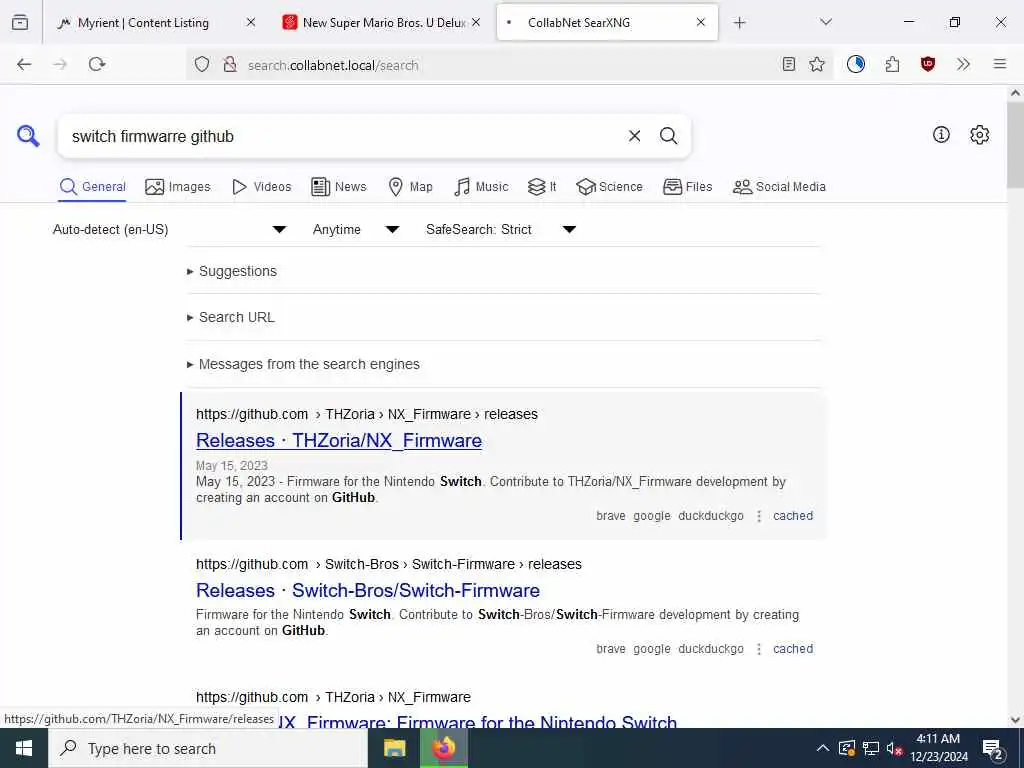Select the Images search category
The width and height of the screenshot is (1024, 768).
click(x=178, y=187)
